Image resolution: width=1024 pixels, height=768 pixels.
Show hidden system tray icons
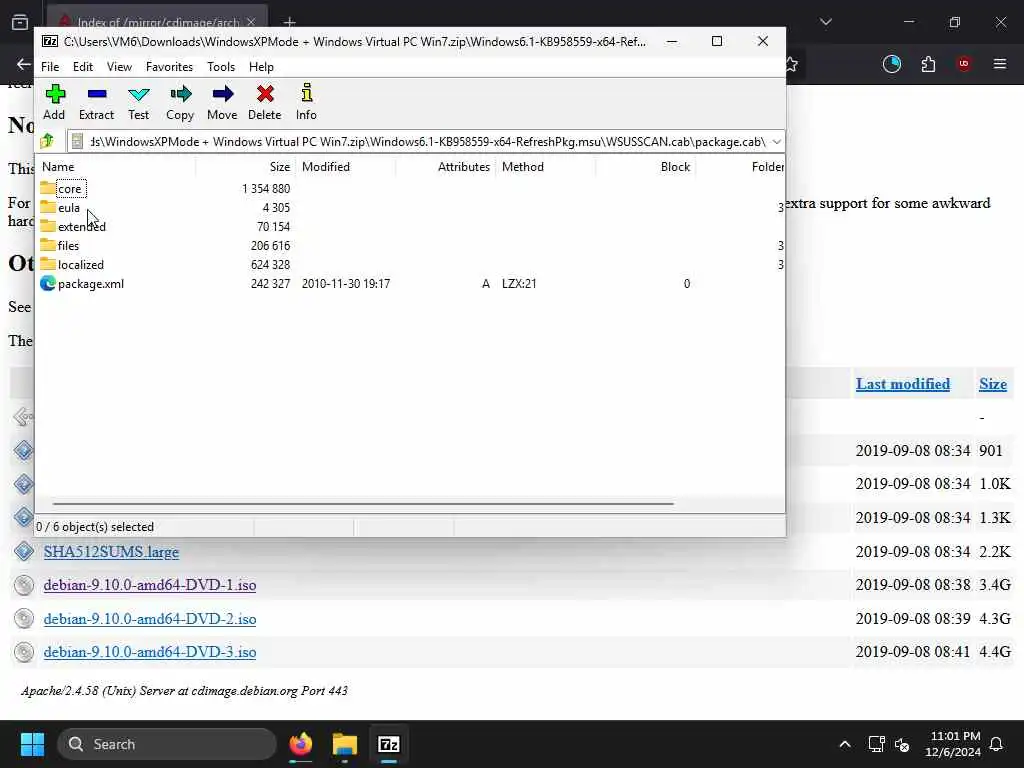[x=844, y=744]
